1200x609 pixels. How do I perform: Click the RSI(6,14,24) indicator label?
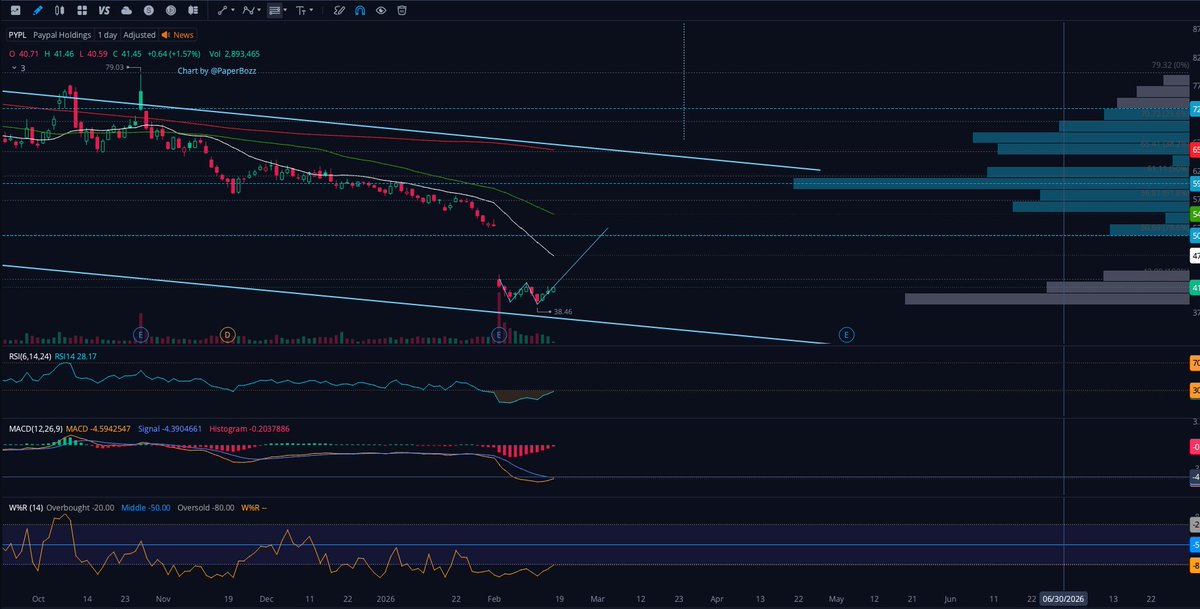click(x=28, y=356)
